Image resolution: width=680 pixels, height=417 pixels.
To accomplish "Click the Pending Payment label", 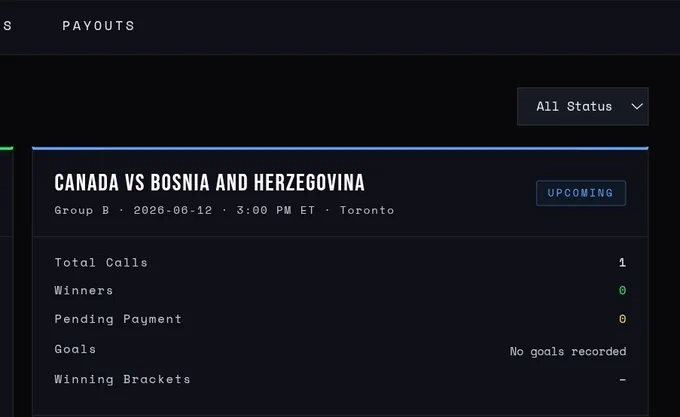I will click(118, 319).
